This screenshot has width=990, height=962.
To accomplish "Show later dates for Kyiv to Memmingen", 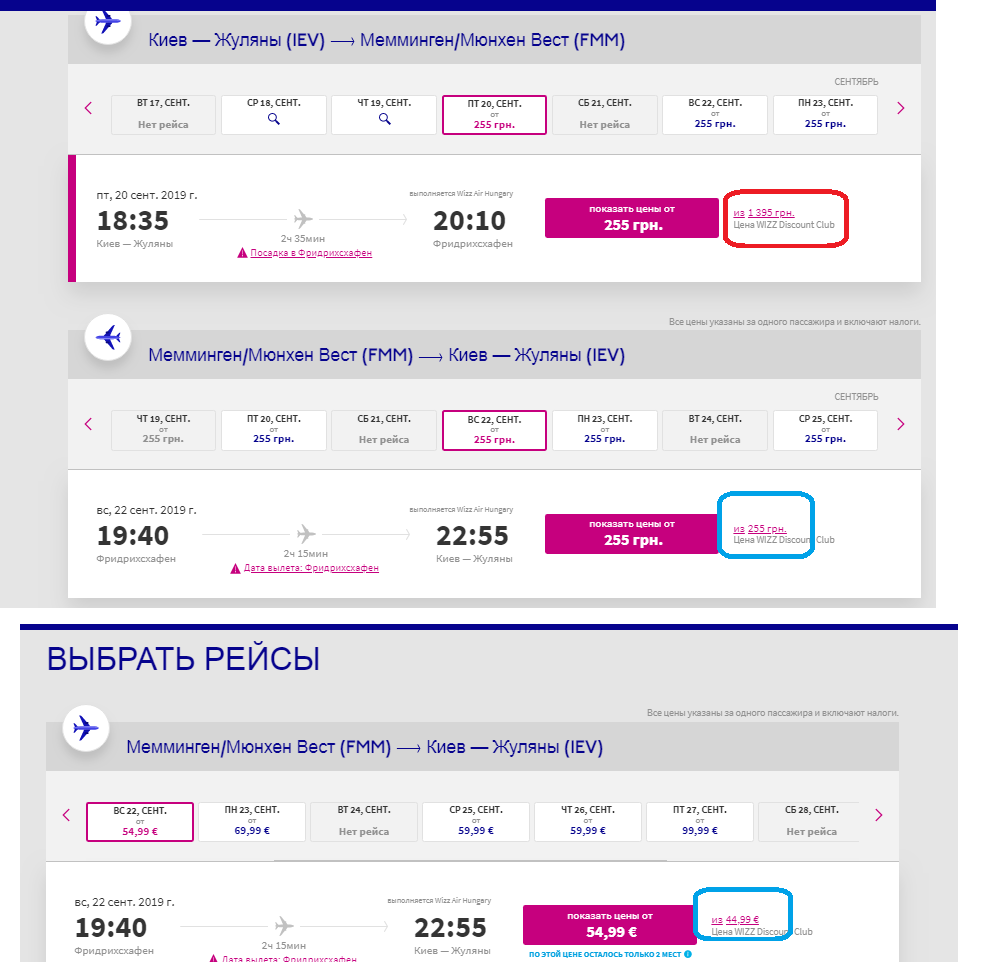I will (900, 108).
